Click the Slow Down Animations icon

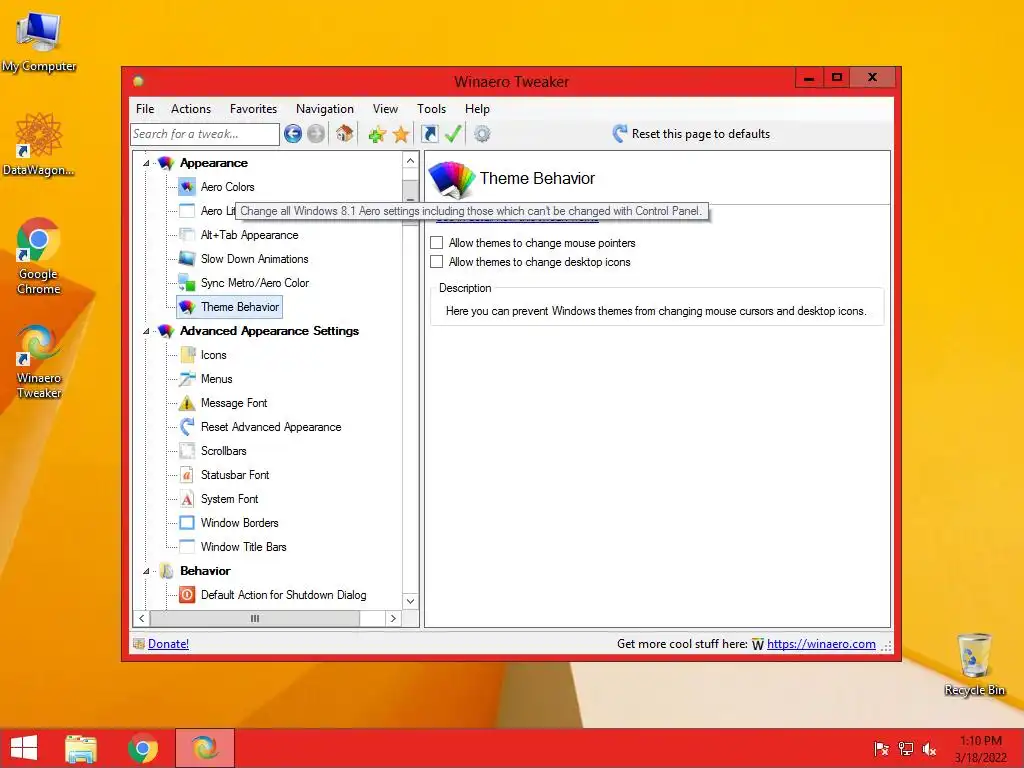pos(187,259)
